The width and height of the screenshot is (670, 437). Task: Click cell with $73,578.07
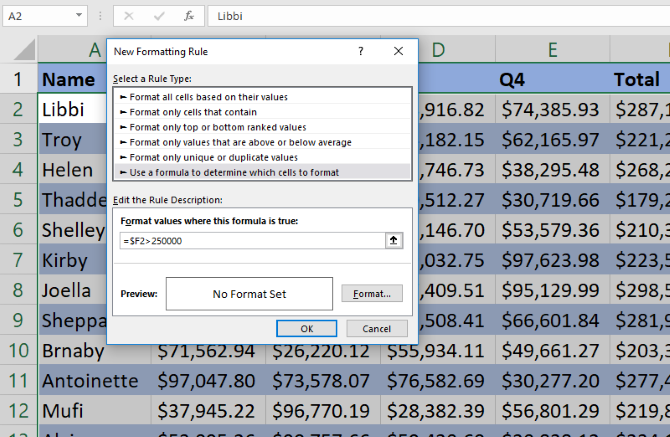[x=323, y=380]
